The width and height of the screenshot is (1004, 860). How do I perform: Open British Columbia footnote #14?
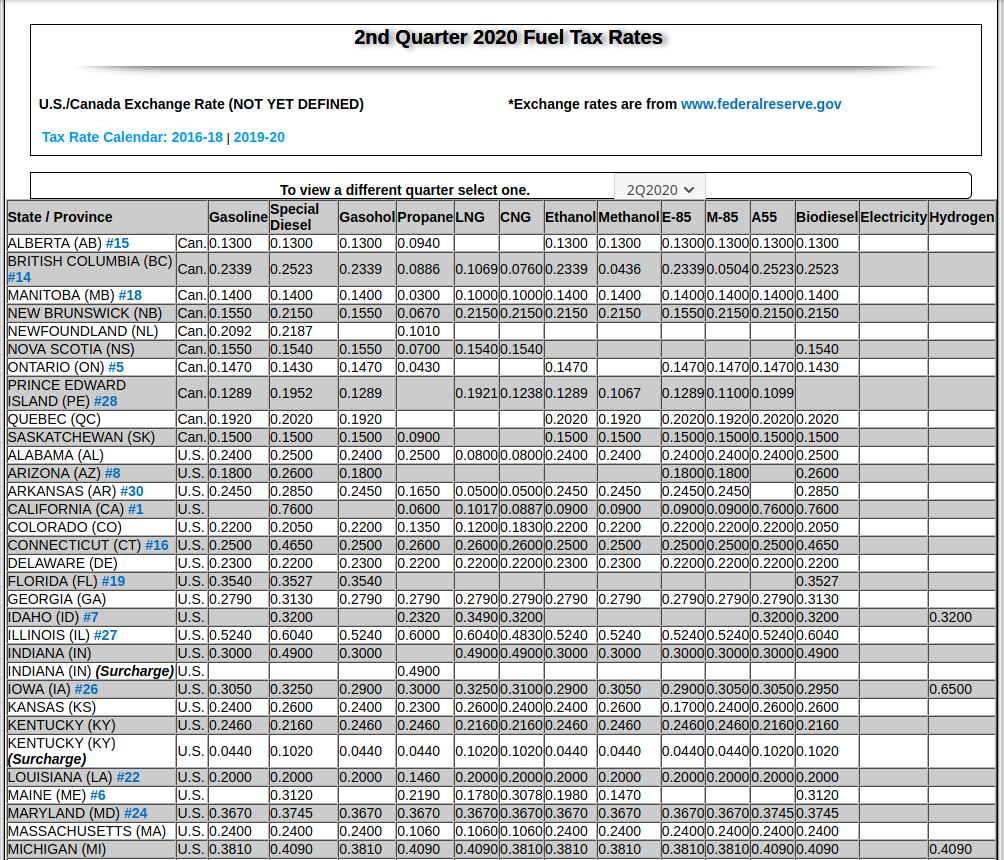[x=19, y=277]
